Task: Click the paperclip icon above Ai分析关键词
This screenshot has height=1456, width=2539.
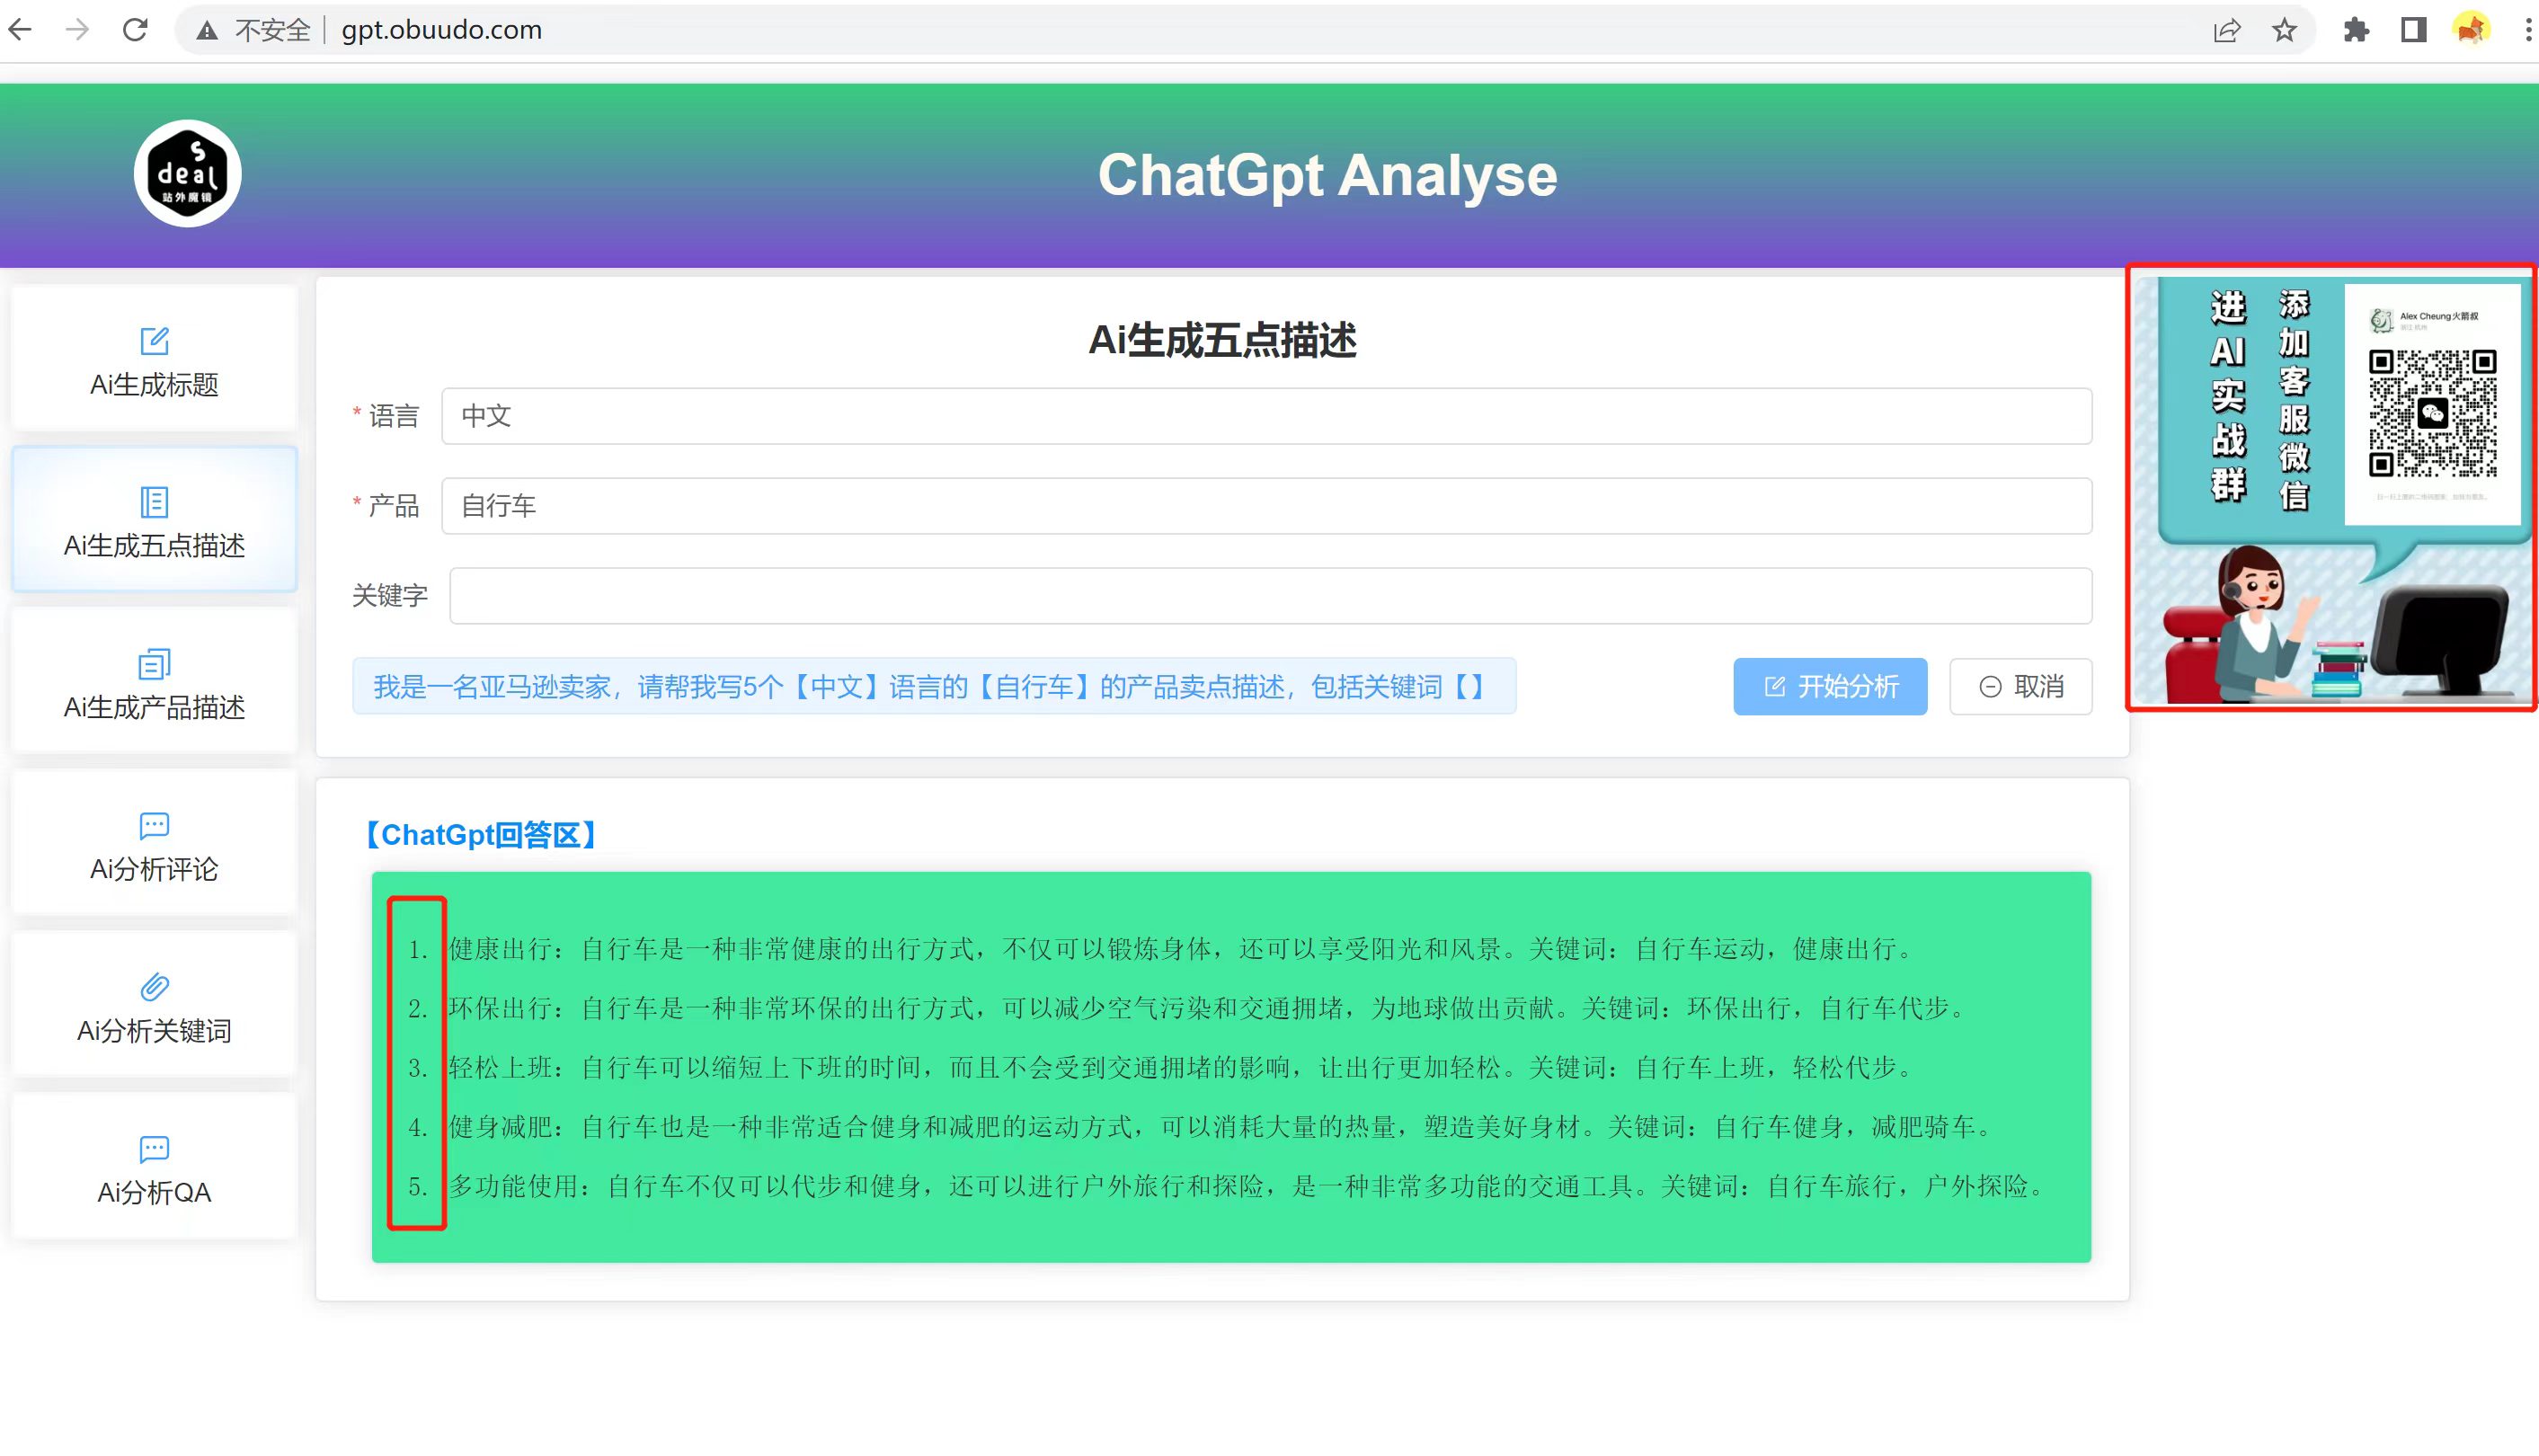Action: pos(154,987)
